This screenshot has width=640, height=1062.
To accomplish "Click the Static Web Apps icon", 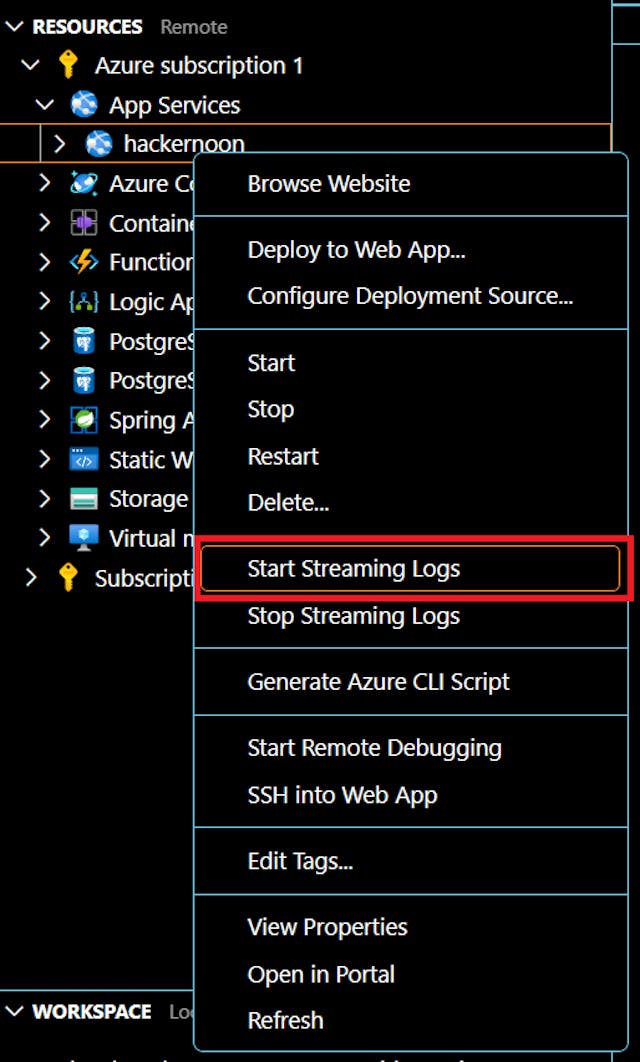I will point(84,460).
